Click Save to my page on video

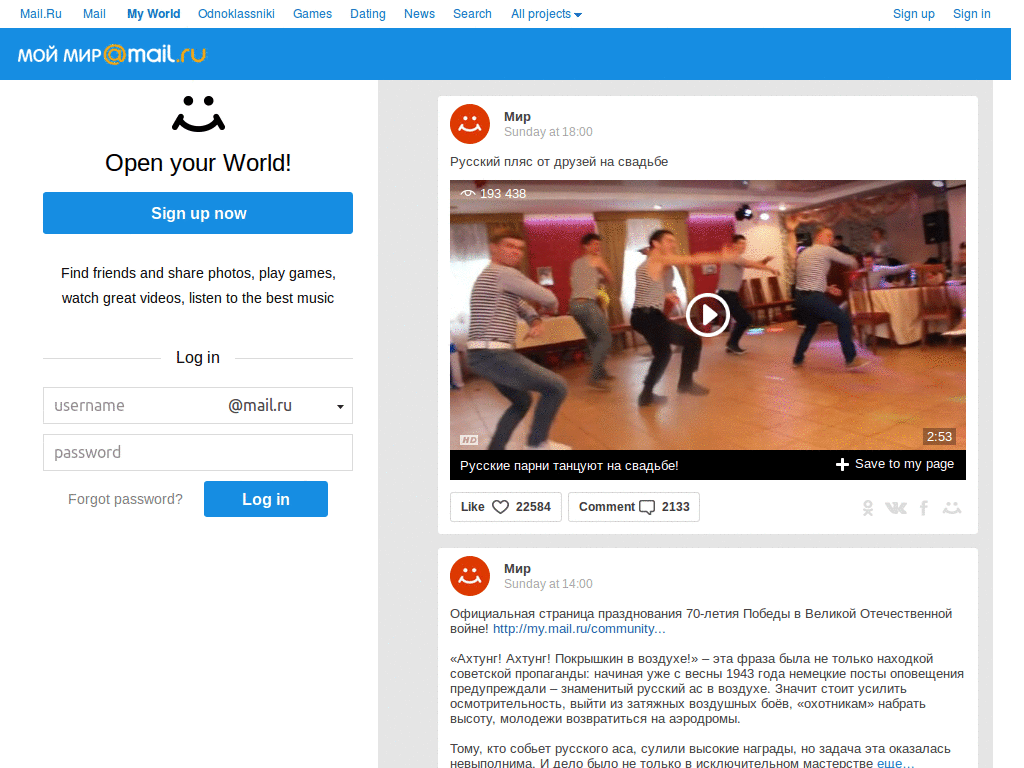[x=895, y=464]
